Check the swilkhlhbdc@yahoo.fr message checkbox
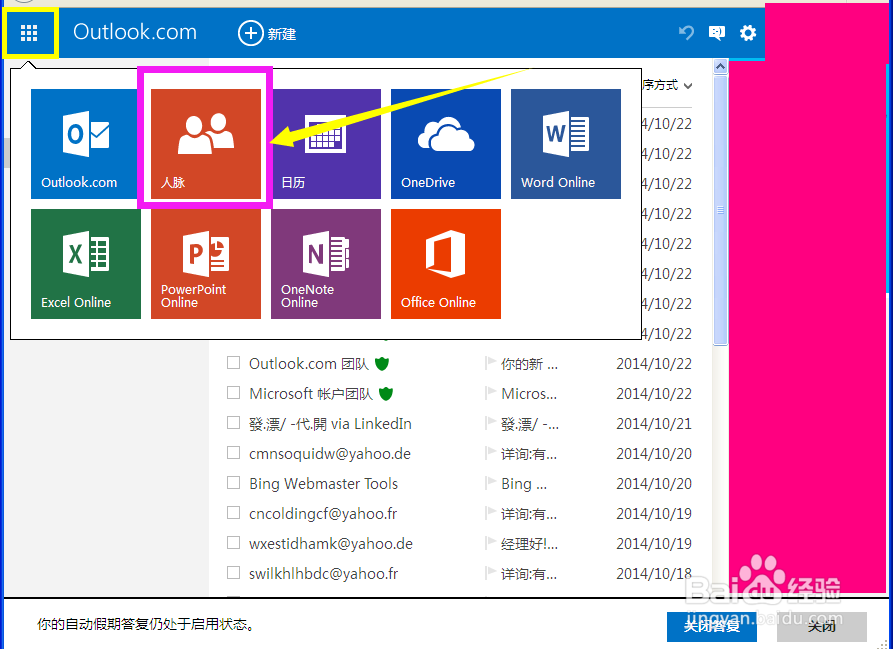This screenshot has height=649, width=893. pyautogui.click(x=234, y=573)
